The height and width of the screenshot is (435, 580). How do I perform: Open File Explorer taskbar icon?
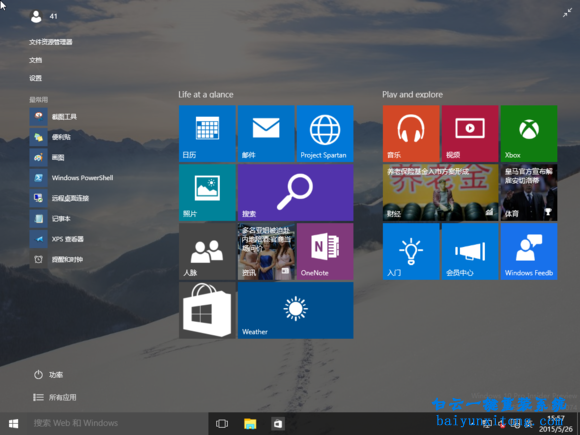(x=250, y=424)
